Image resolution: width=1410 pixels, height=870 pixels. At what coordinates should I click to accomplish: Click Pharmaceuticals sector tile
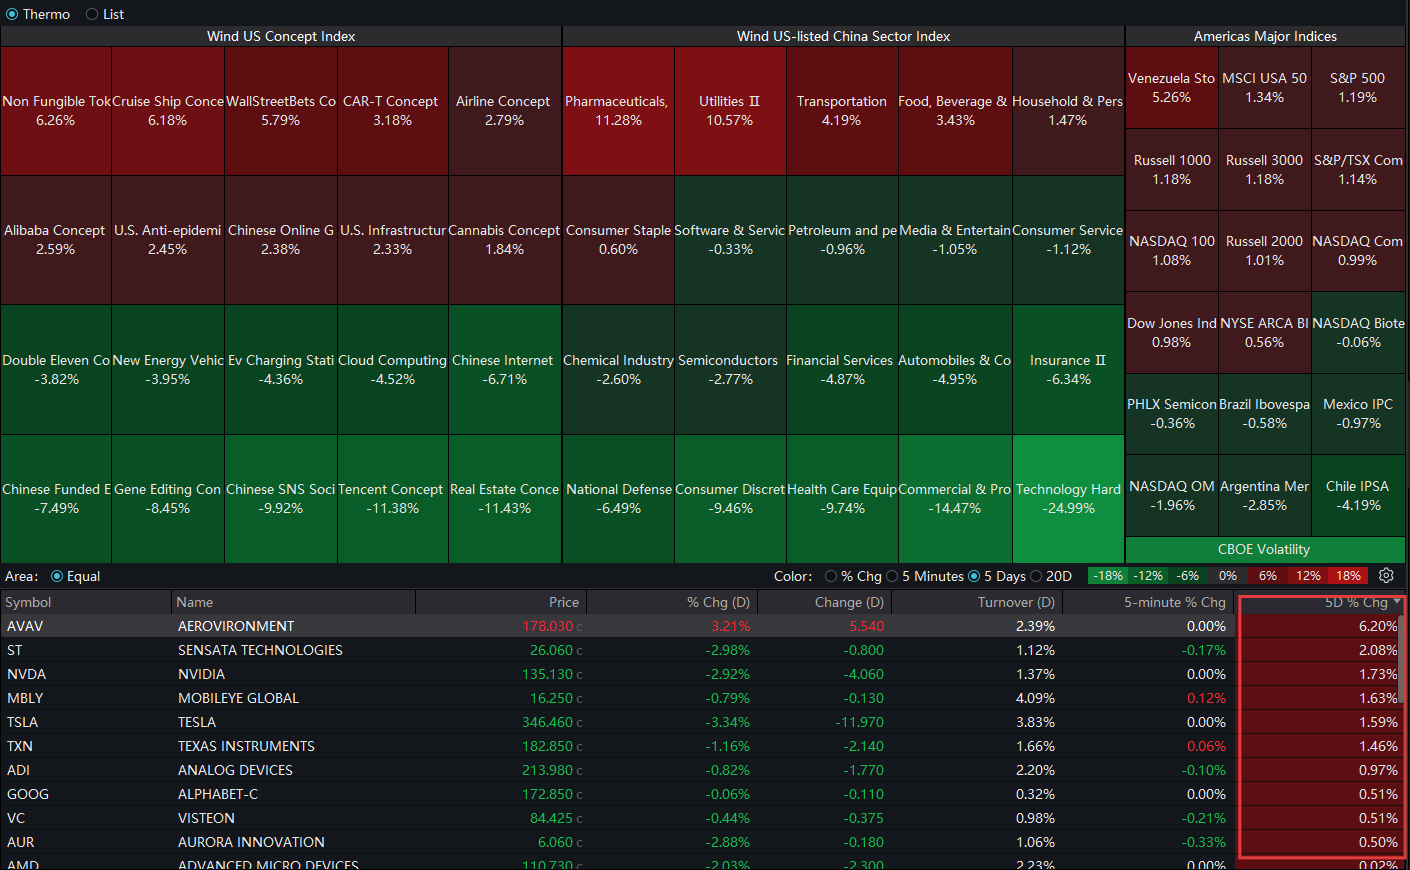[618, 111]
